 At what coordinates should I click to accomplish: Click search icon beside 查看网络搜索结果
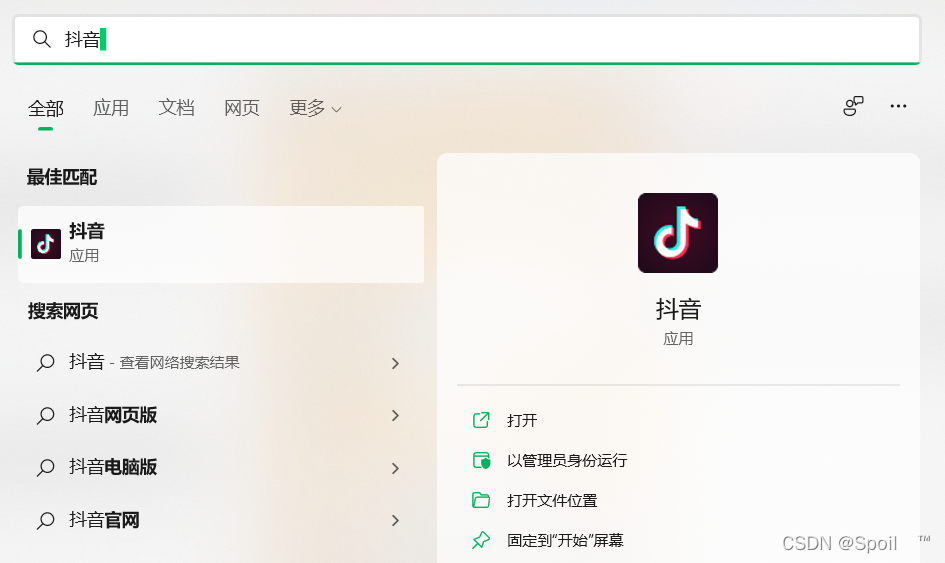point(46,363)
